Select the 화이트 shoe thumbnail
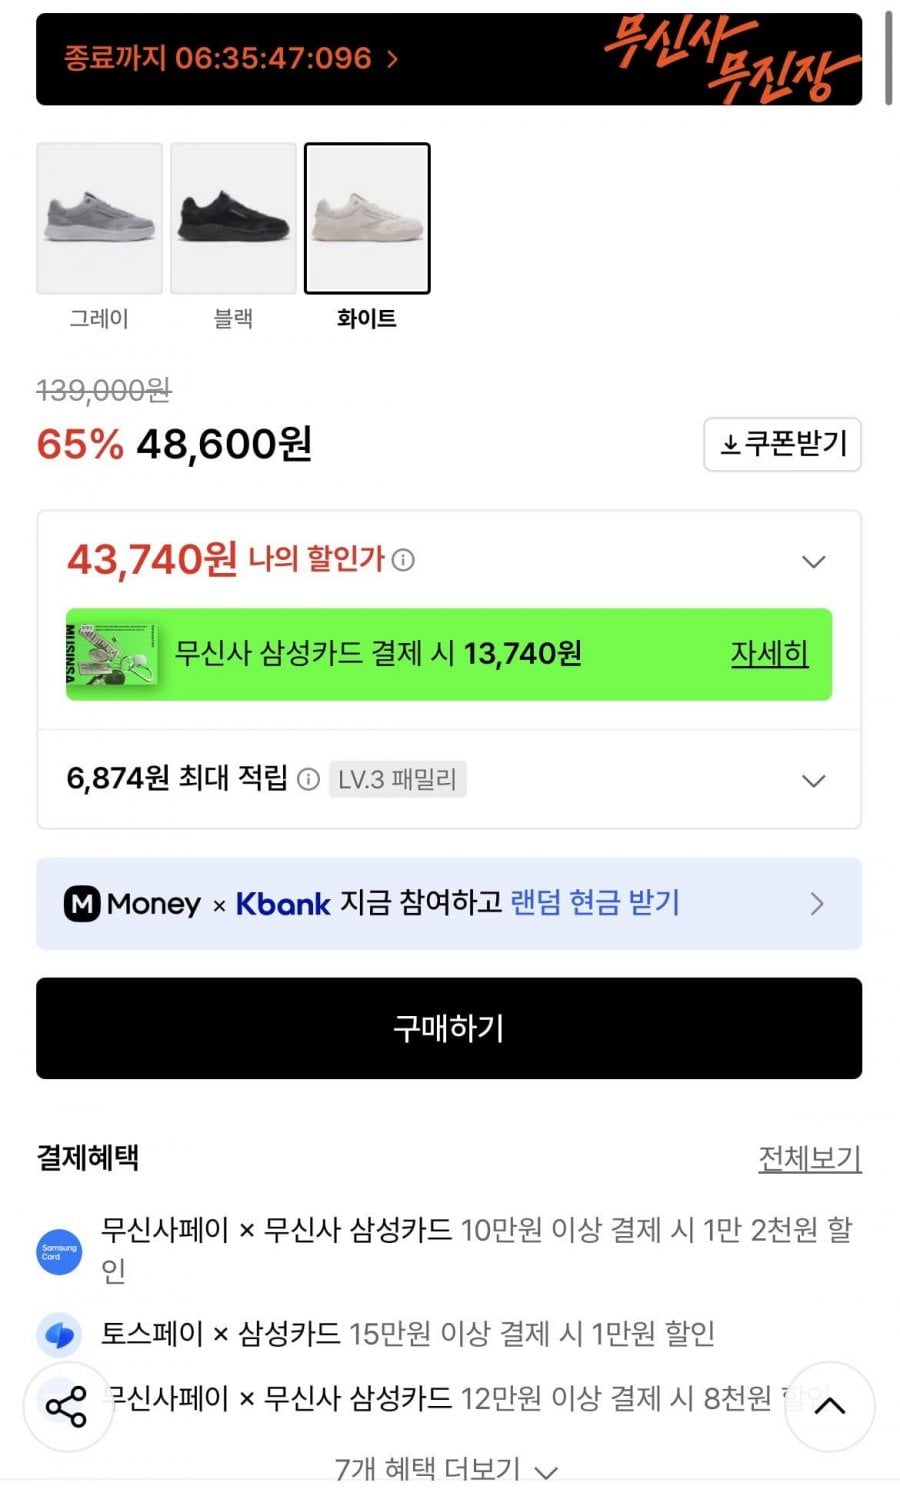 pyautogui.click(x=367, y=218)
